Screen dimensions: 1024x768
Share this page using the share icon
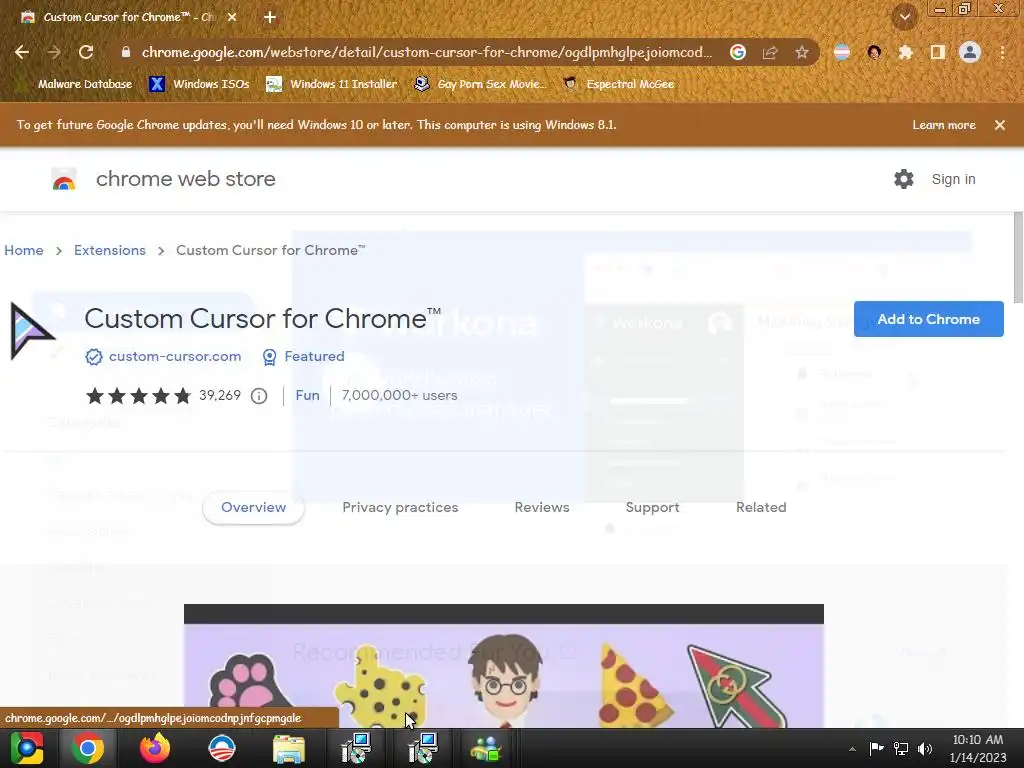770,52
